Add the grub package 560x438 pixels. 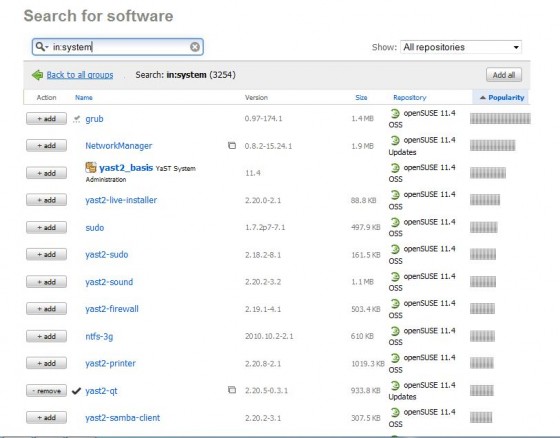pyautogui.click(x=46, y=119)
